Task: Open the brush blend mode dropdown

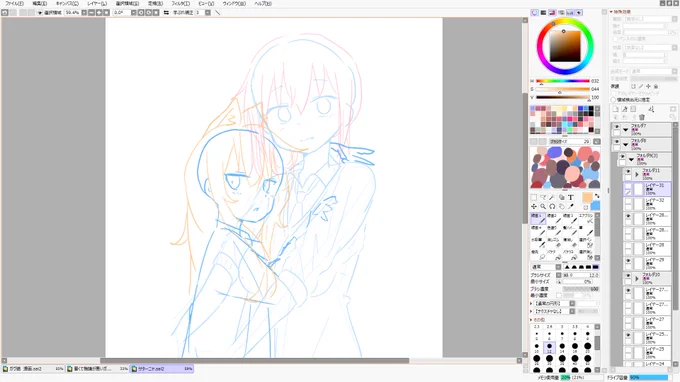Action: point(559,267)
